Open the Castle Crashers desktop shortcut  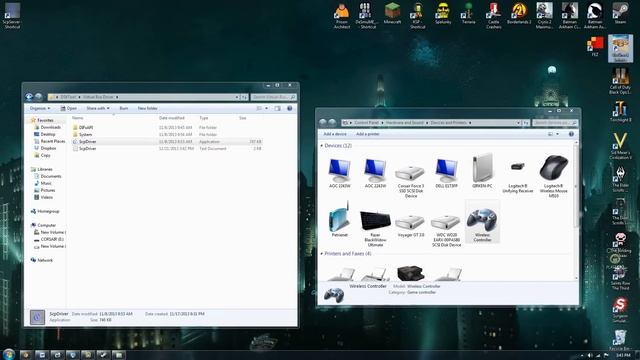point(493,16)
